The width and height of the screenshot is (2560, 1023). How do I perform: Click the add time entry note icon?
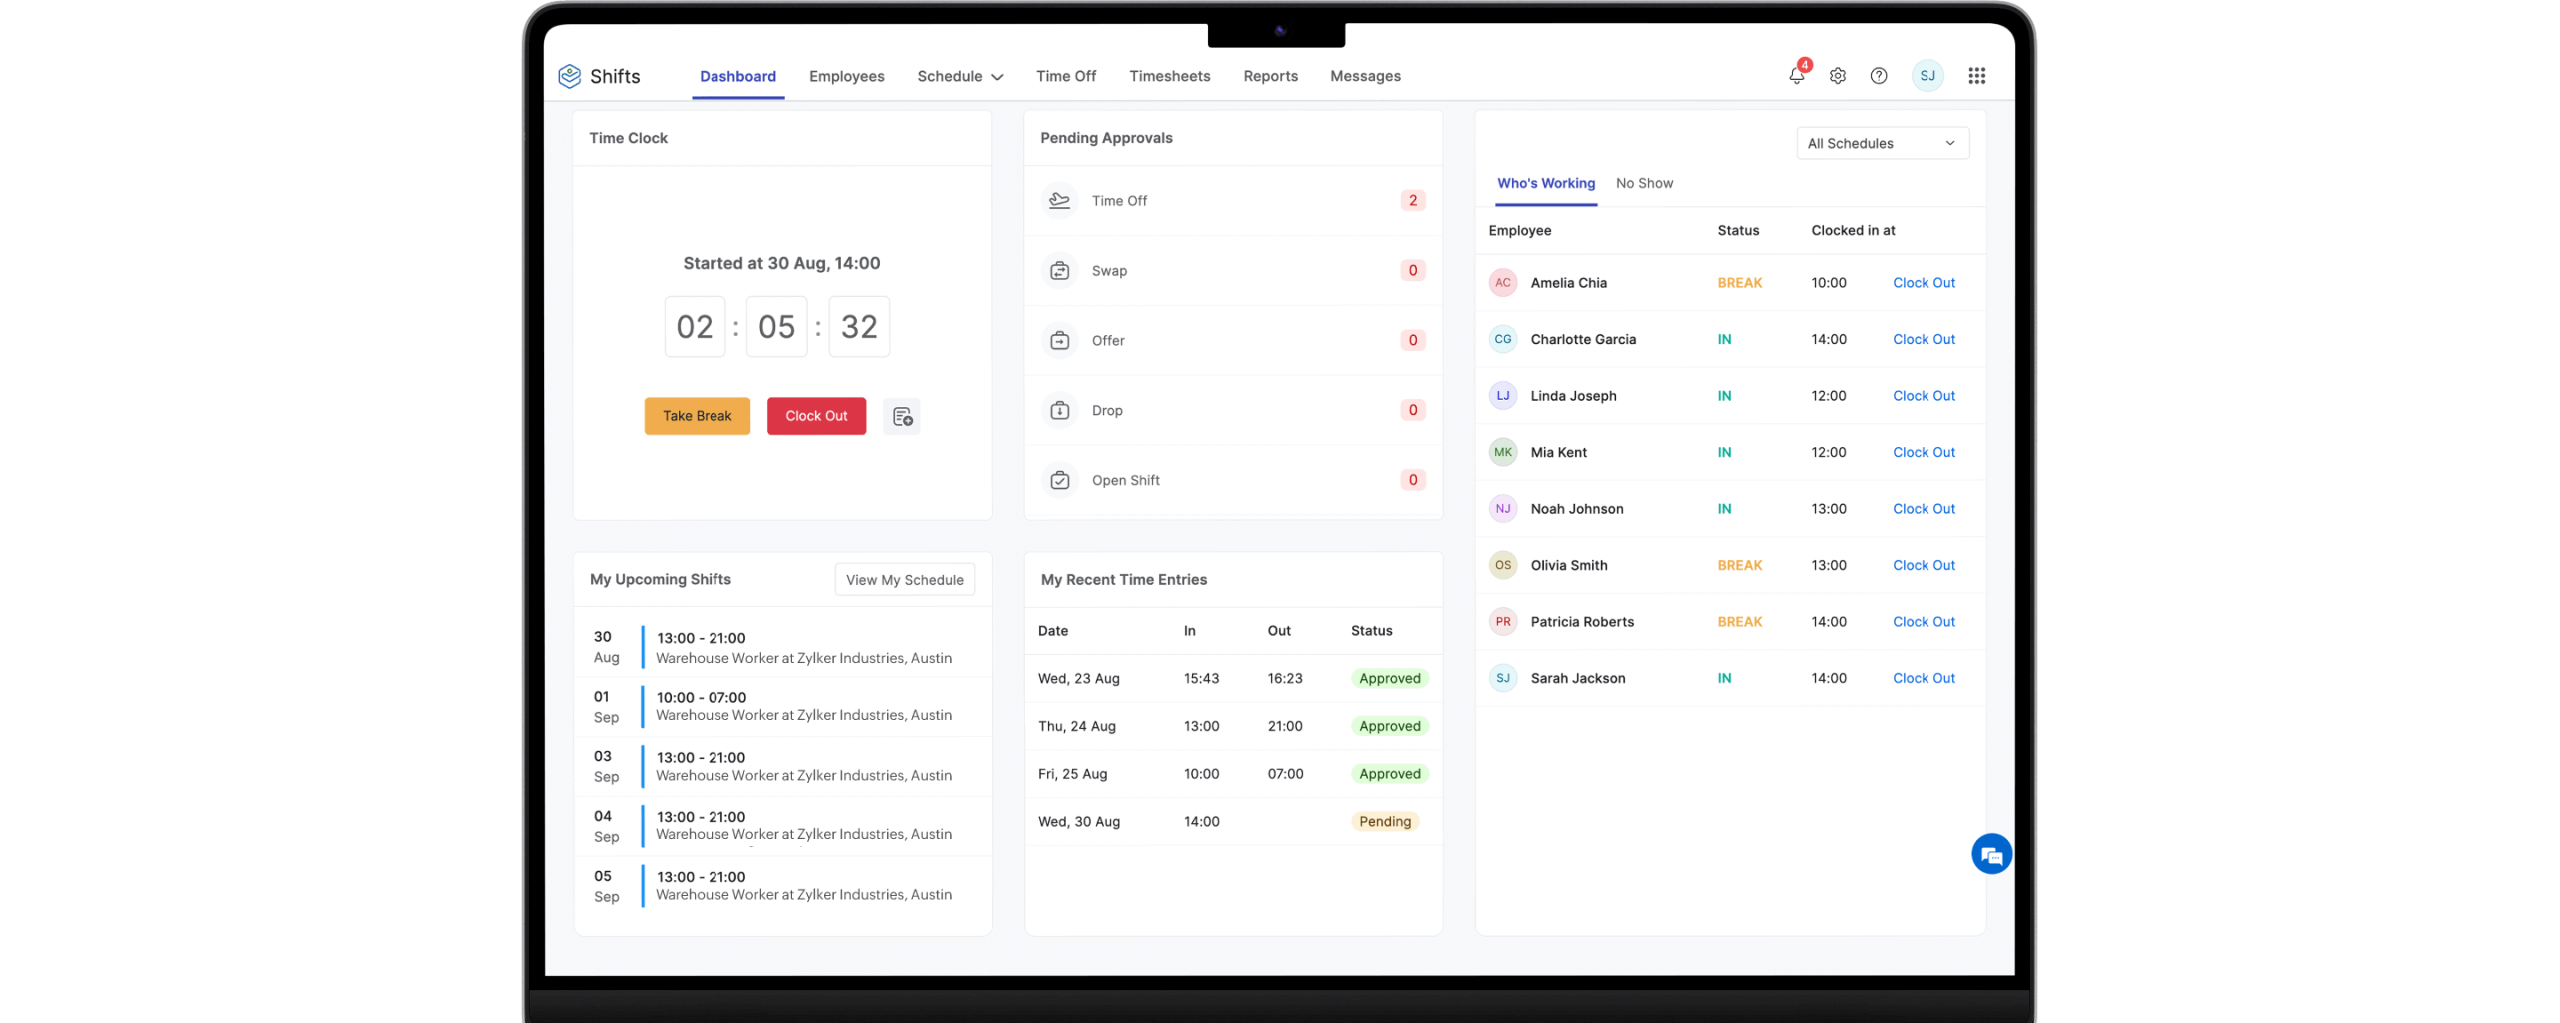902,416
